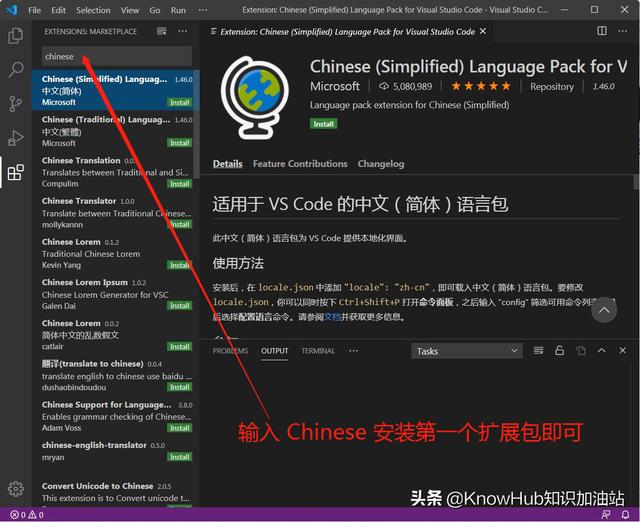
Task: Expand hidden menus with title bar ellipsis
Action: click(x=202, y=10)
